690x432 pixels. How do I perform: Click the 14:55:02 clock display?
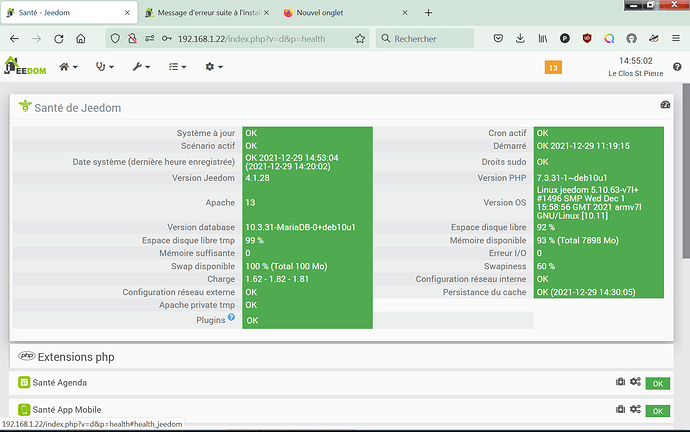(x=635, y=61)
